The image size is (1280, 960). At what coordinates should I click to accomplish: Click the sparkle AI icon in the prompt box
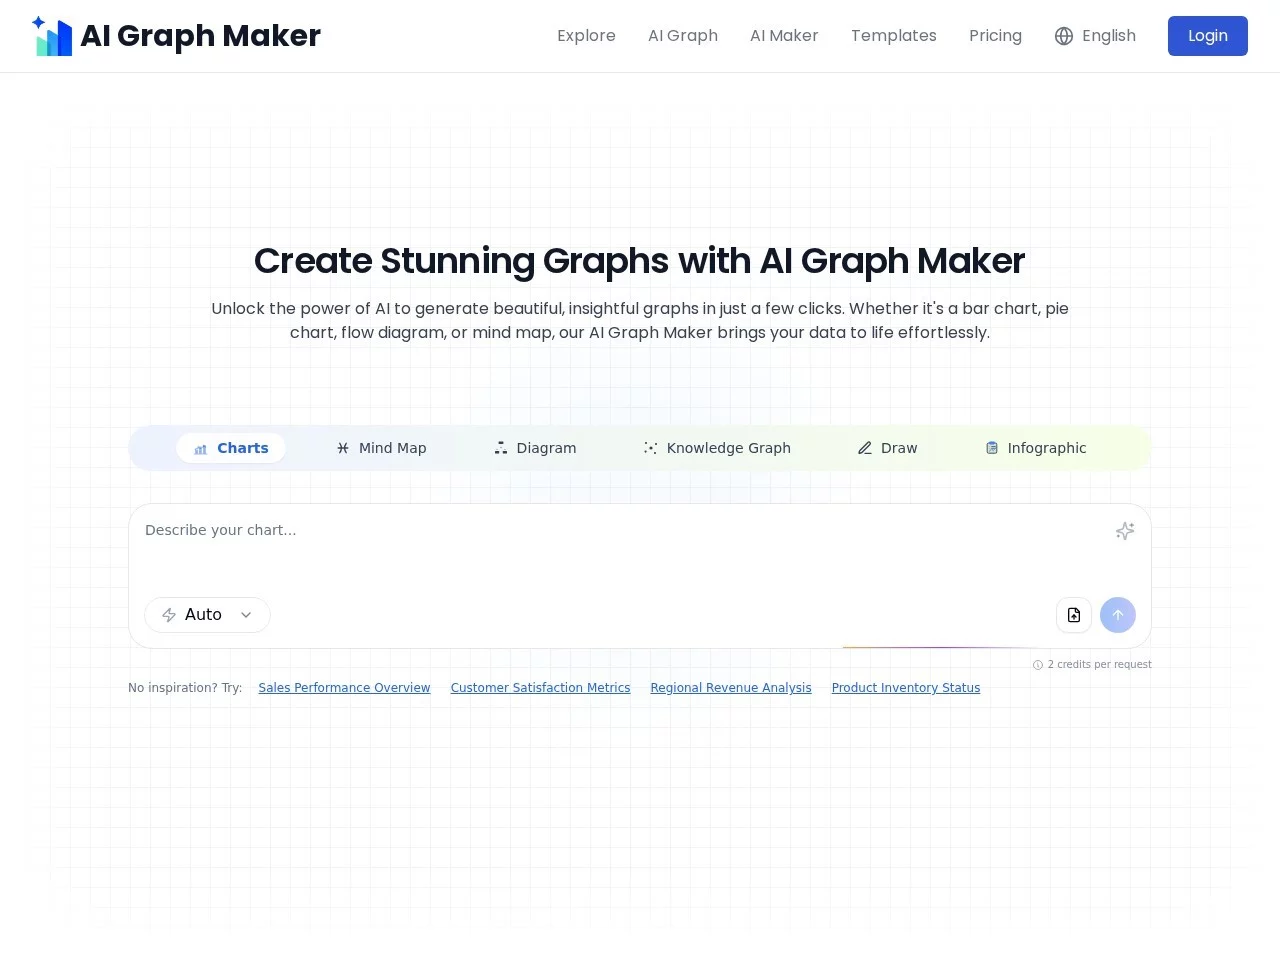pos(1124,531)
